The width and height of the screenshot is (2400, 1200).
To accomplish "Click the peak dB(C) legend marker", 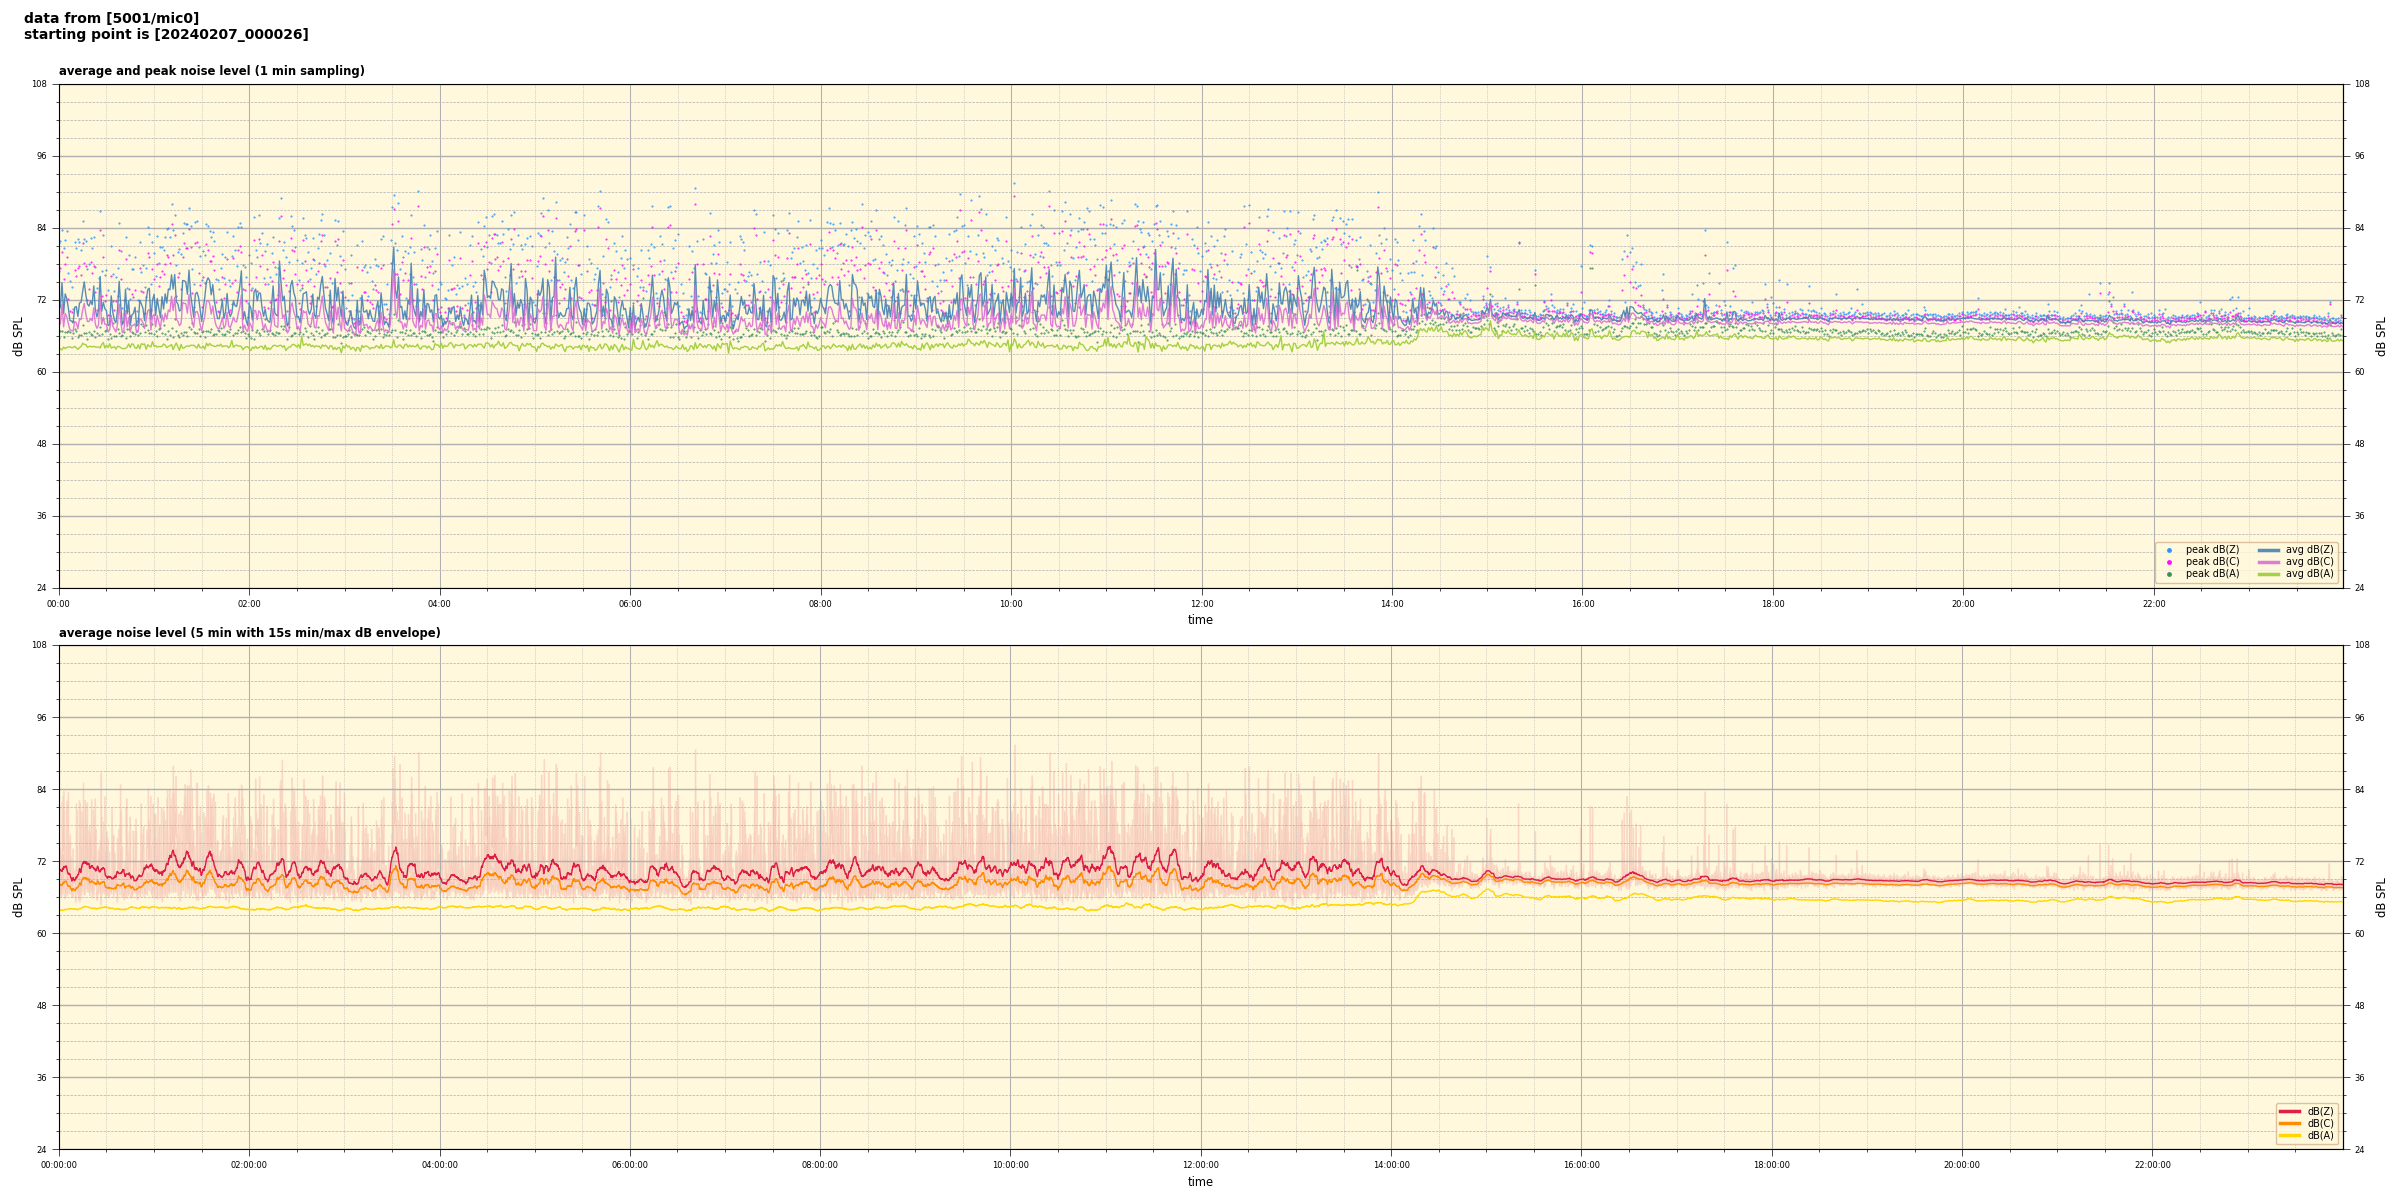I will [x=2169, y=562].
